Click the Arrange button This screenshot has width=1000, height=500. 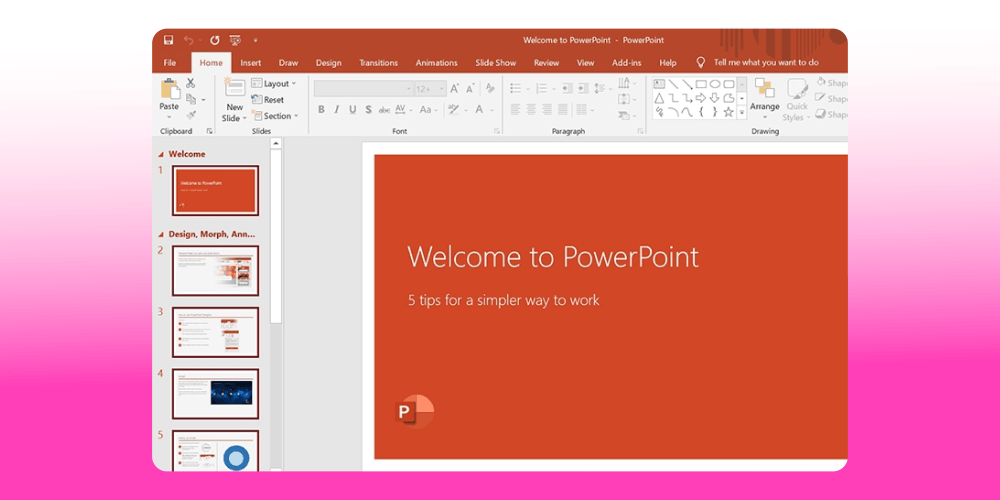pyautogui.click(x=765, y=99)
